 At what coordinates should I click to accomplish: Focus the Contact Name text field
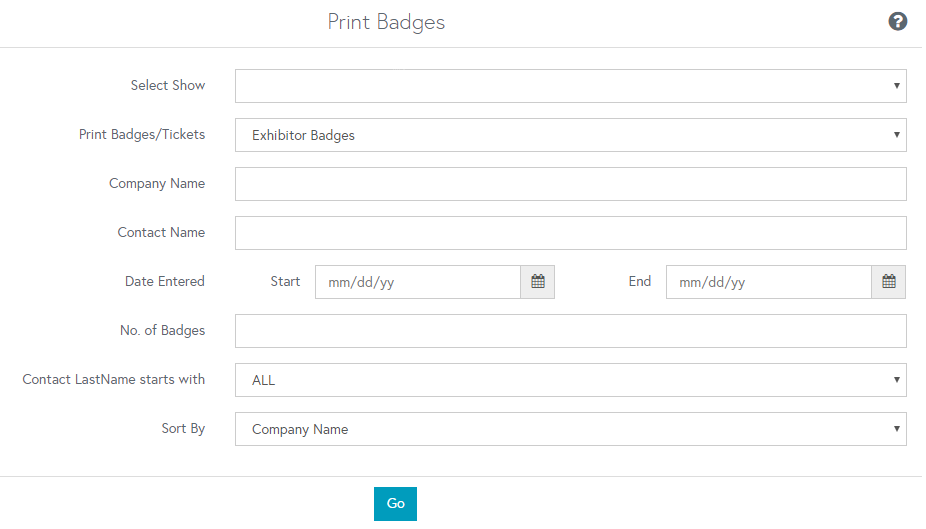570,233
